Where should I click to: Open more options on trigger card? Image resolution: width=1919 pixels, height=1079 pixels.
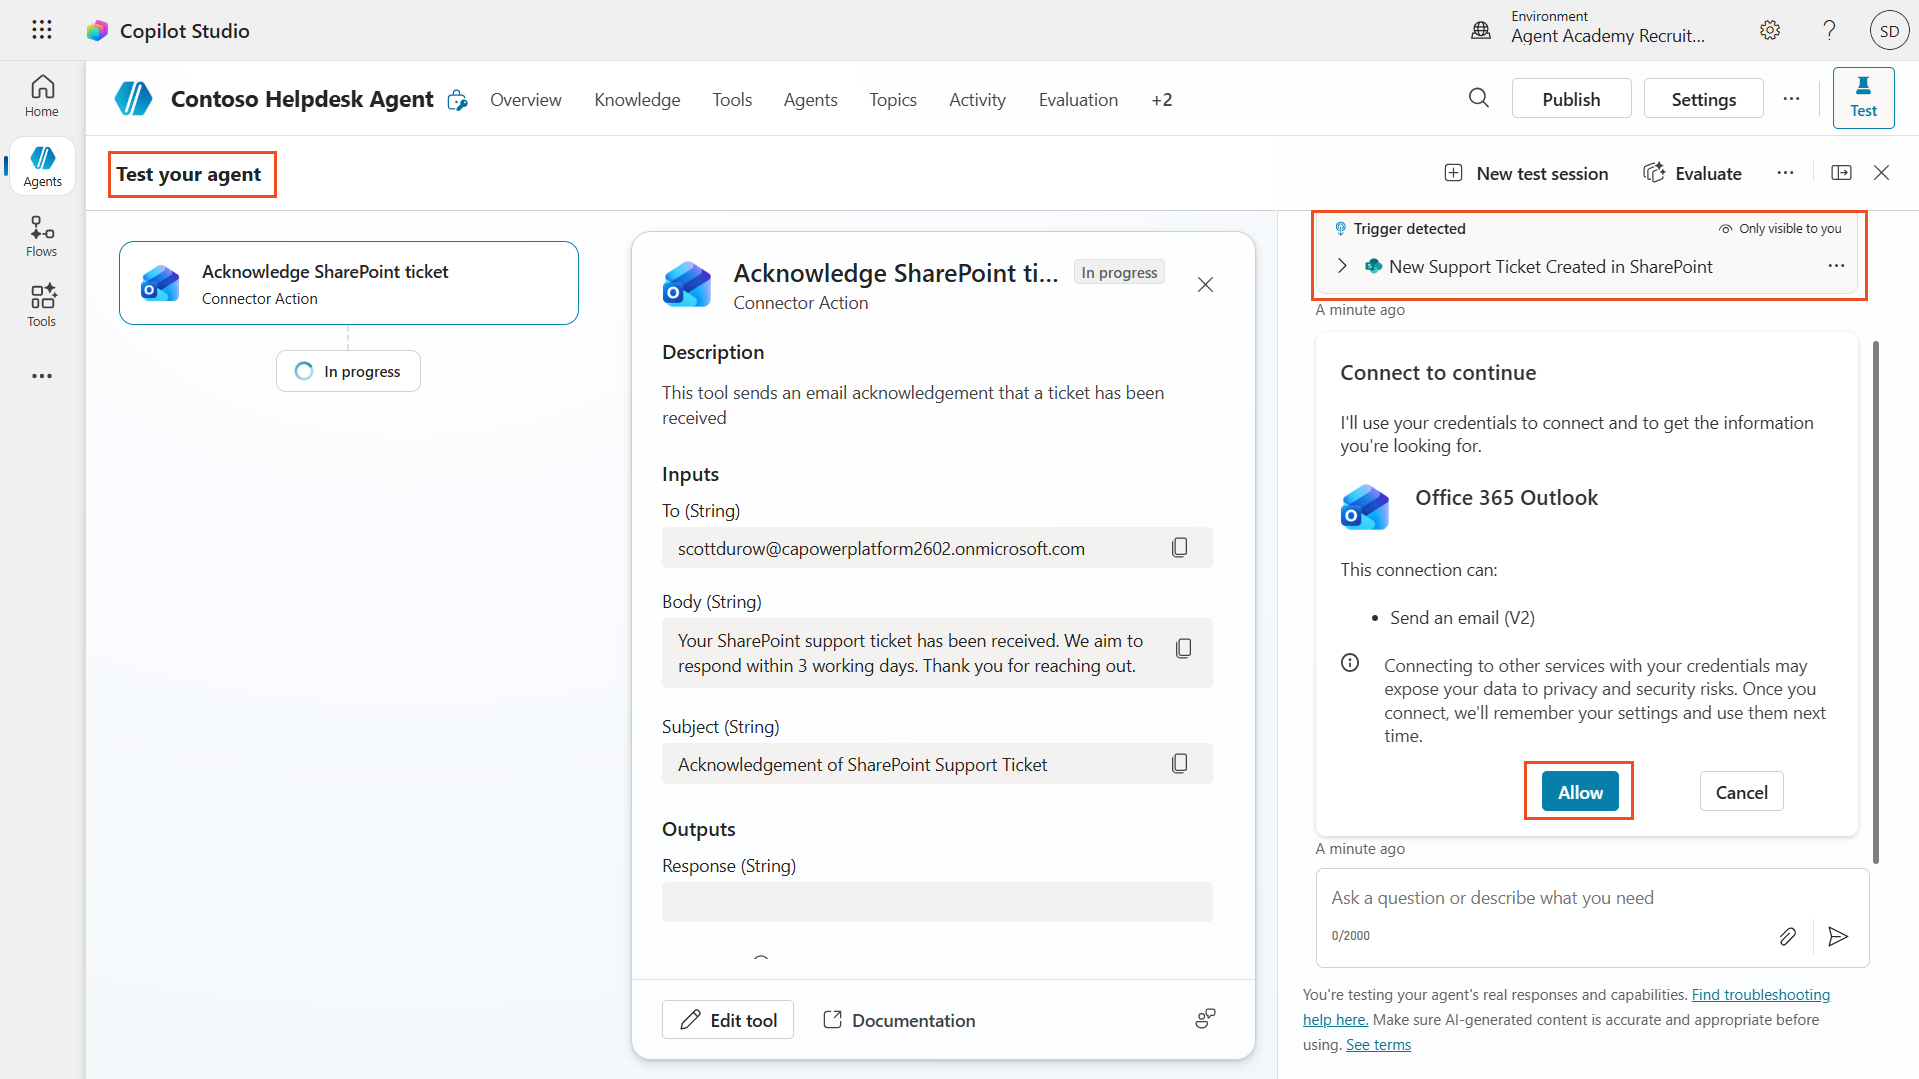1835,266
